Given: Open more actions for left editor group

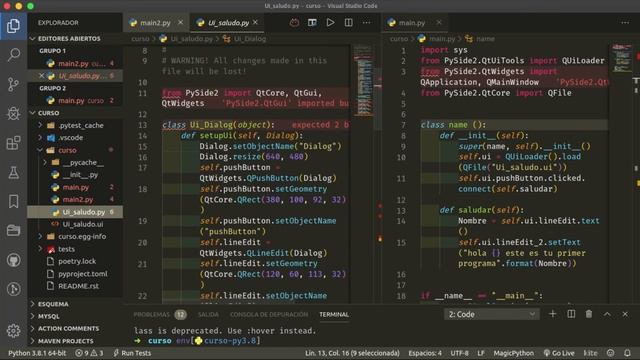Looking at the screenshot, I should [367, 23].
